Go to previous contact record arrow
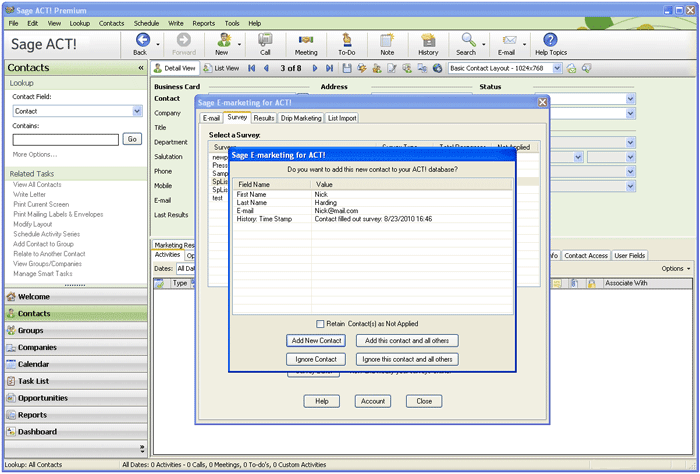The width and height of the screenshot is (700, 474). (x=267, y=68)
